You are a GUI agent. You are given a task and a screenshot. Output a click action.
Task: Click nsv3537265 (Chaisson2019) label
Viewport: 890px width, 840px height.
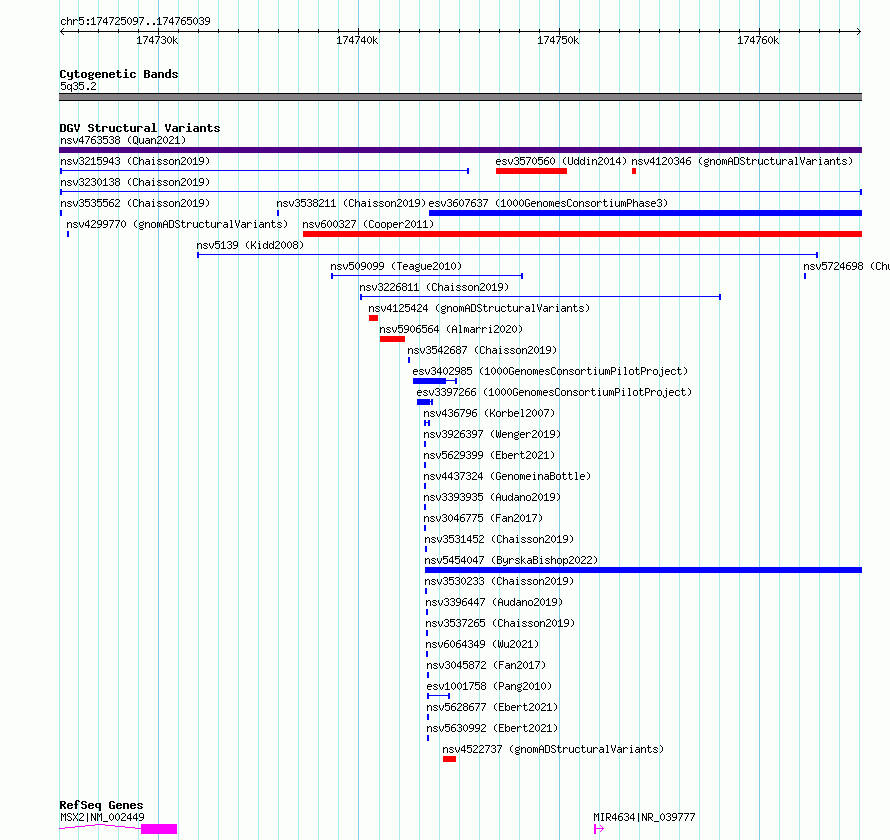coord(501,623)
